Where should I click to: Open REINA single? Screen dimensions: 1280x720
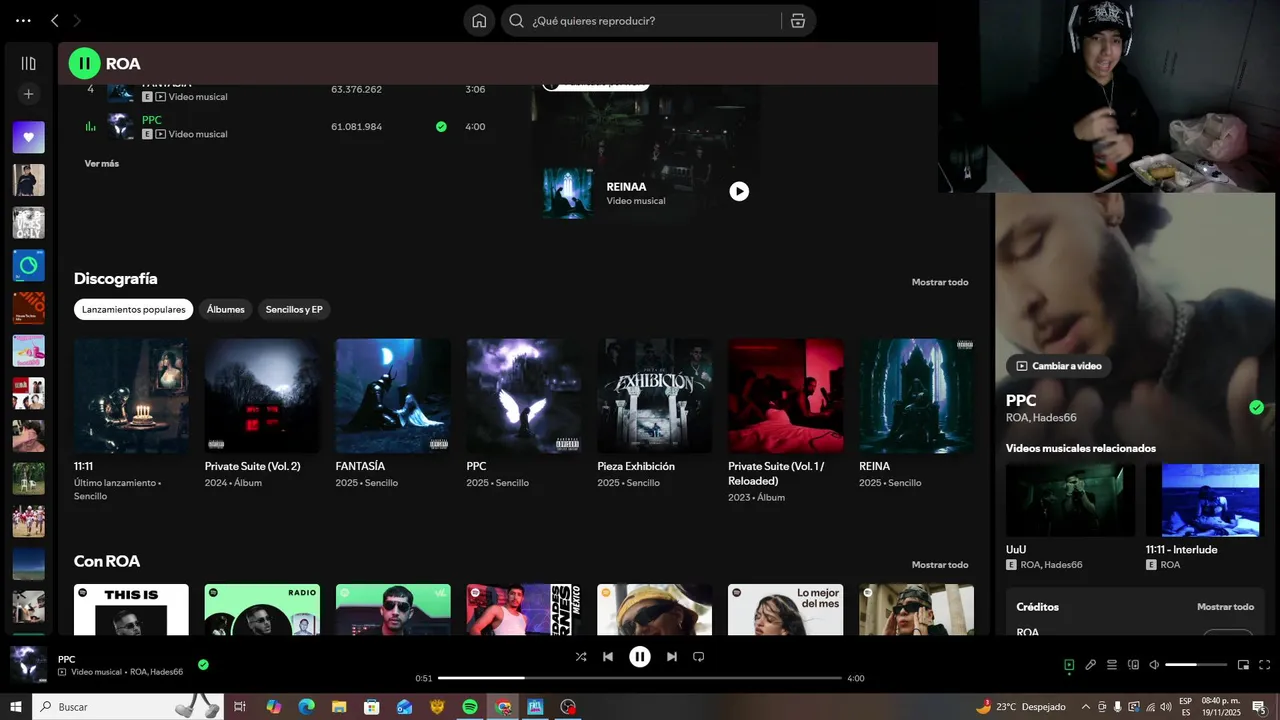click(917, 396)
